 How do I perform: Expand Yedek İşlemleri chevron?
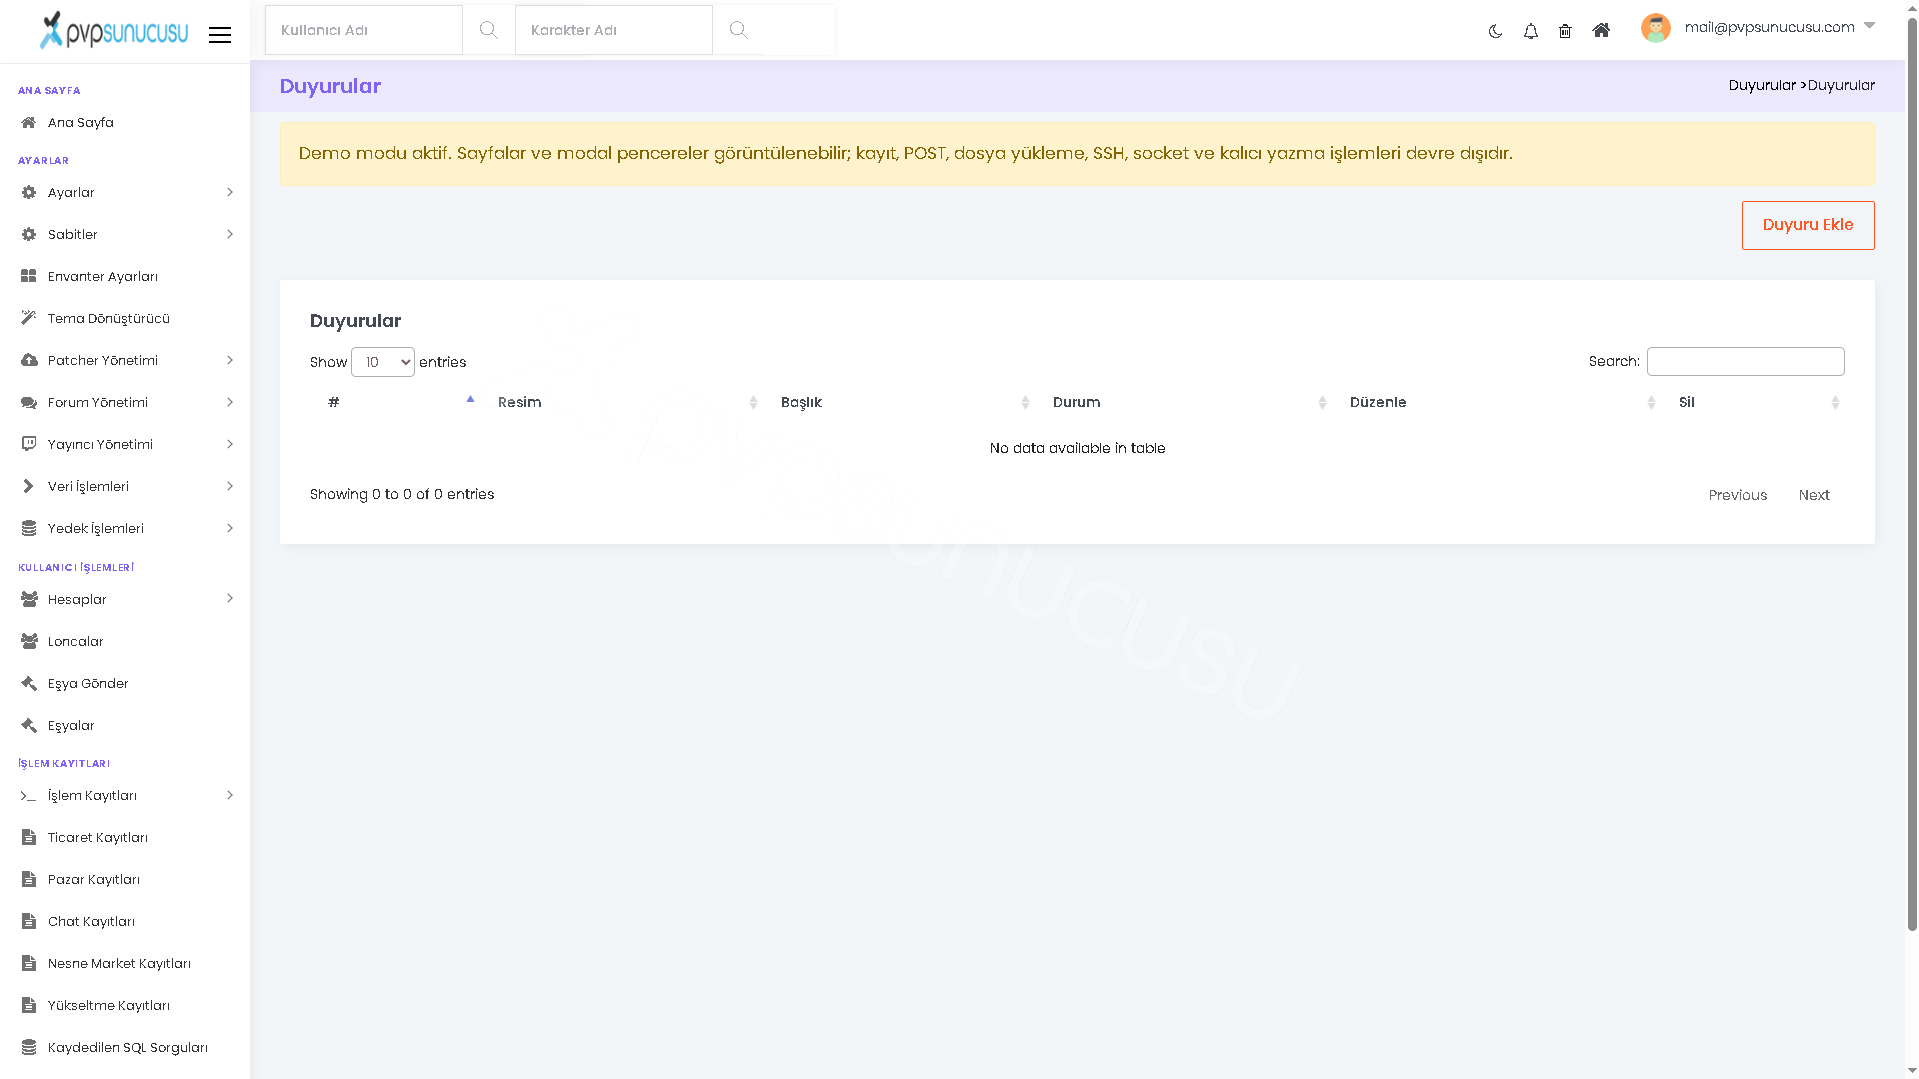coord(230,528)
